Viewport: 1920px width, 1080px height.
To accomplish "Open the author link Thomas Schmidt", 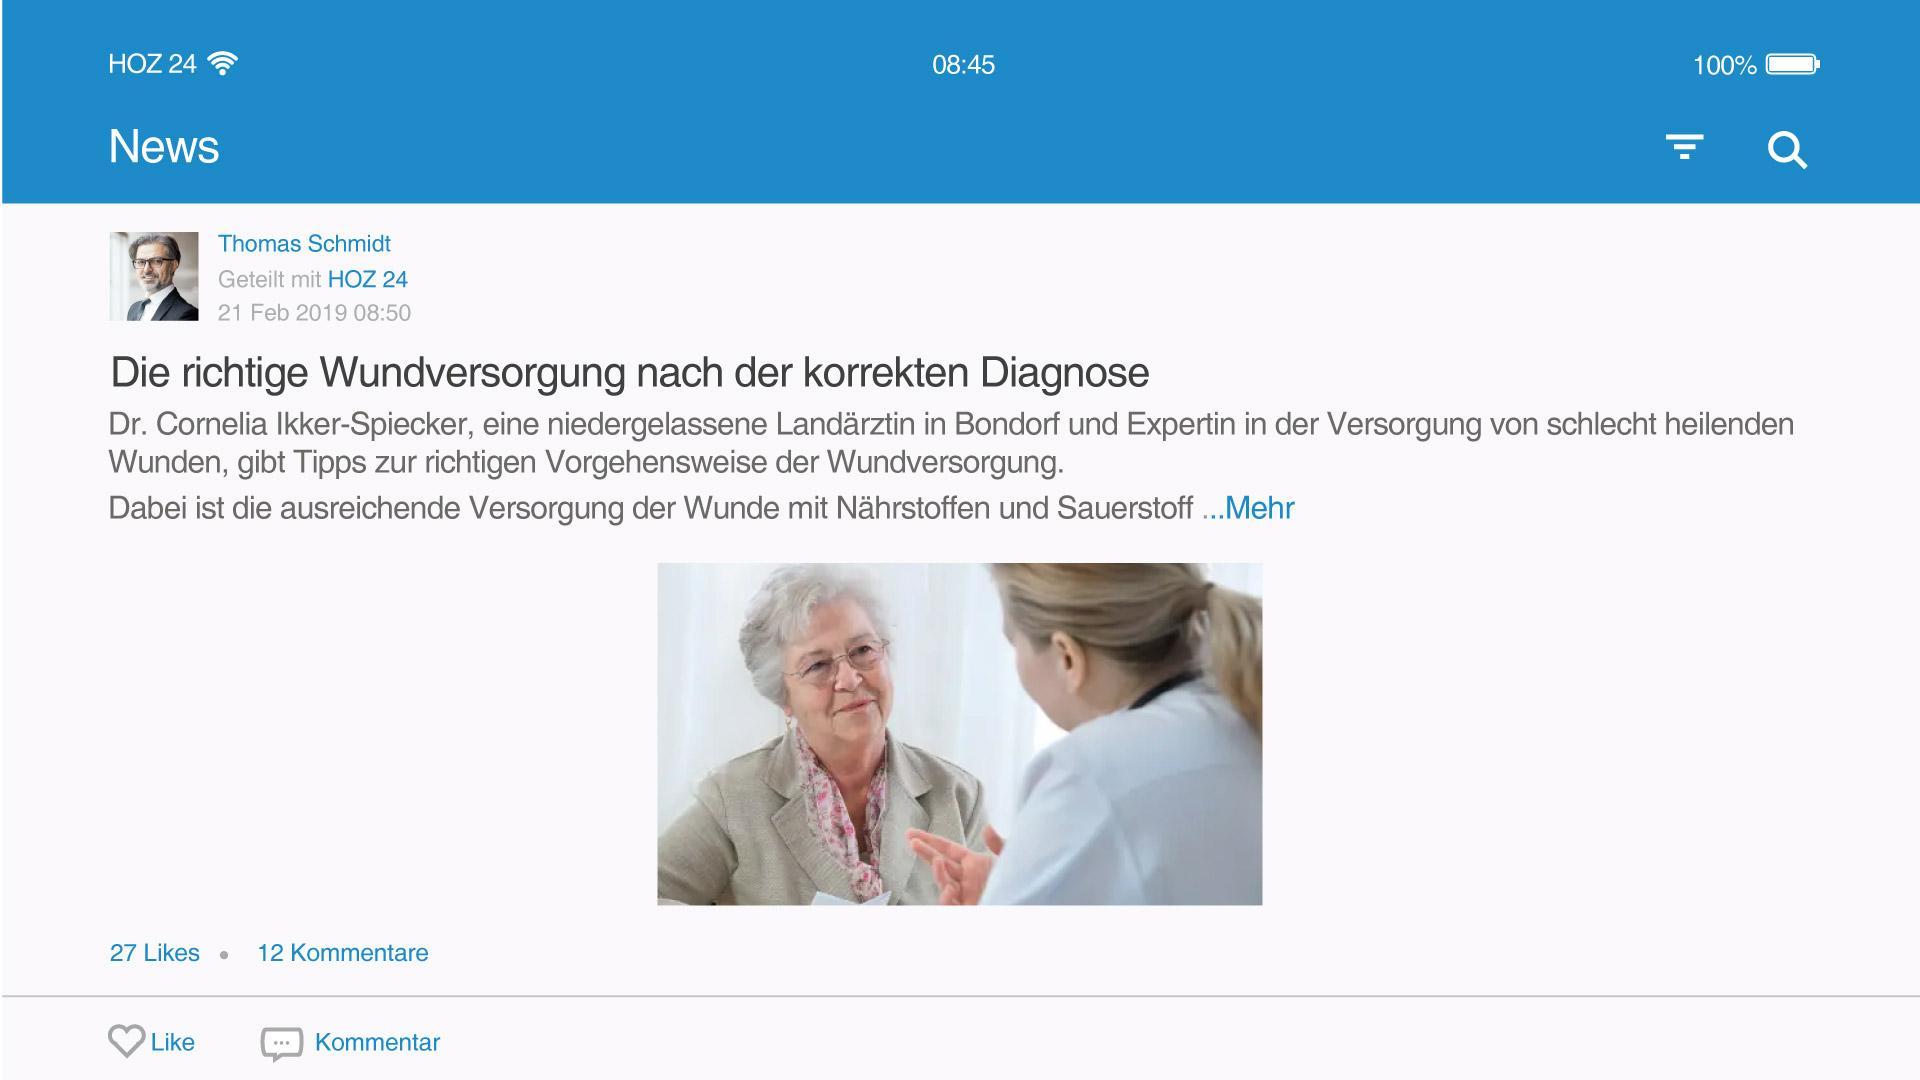I will click(x=304, y=243).
